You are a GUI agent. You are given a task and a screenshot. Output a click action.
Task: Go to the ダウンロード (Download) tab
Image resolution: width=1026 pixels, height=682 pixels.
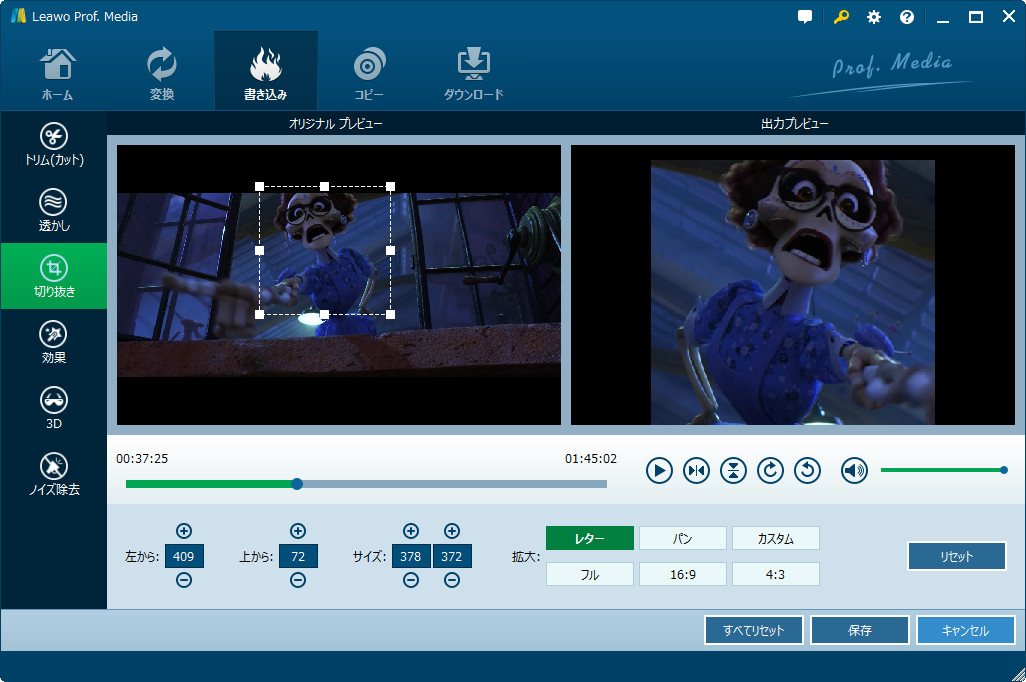tap(473, 72)
